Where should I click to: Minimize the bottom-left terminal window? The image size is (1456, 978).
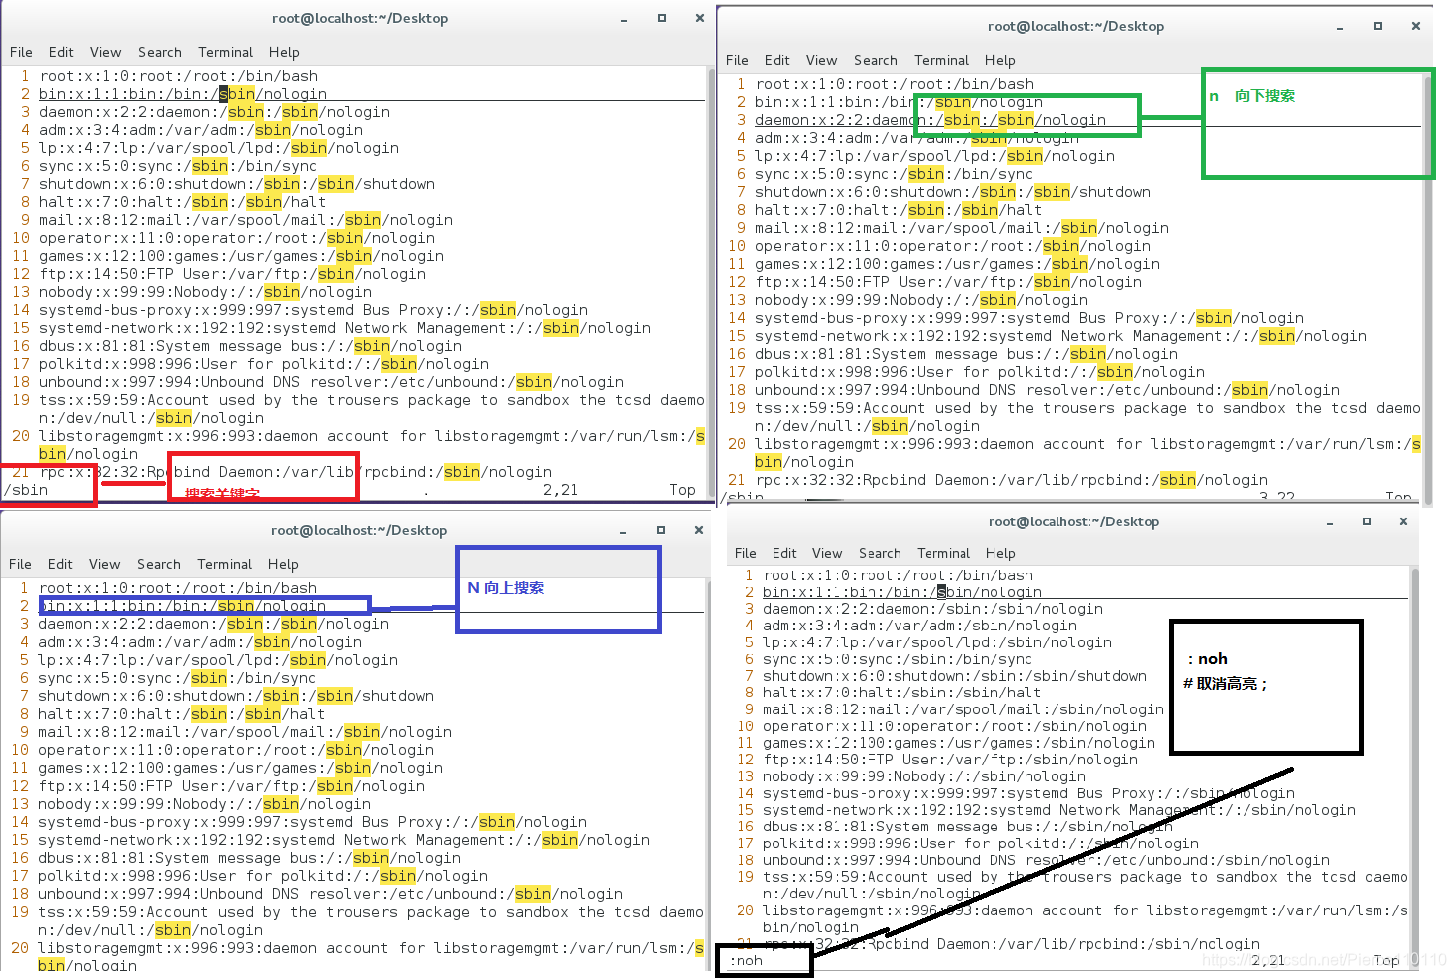623,531
